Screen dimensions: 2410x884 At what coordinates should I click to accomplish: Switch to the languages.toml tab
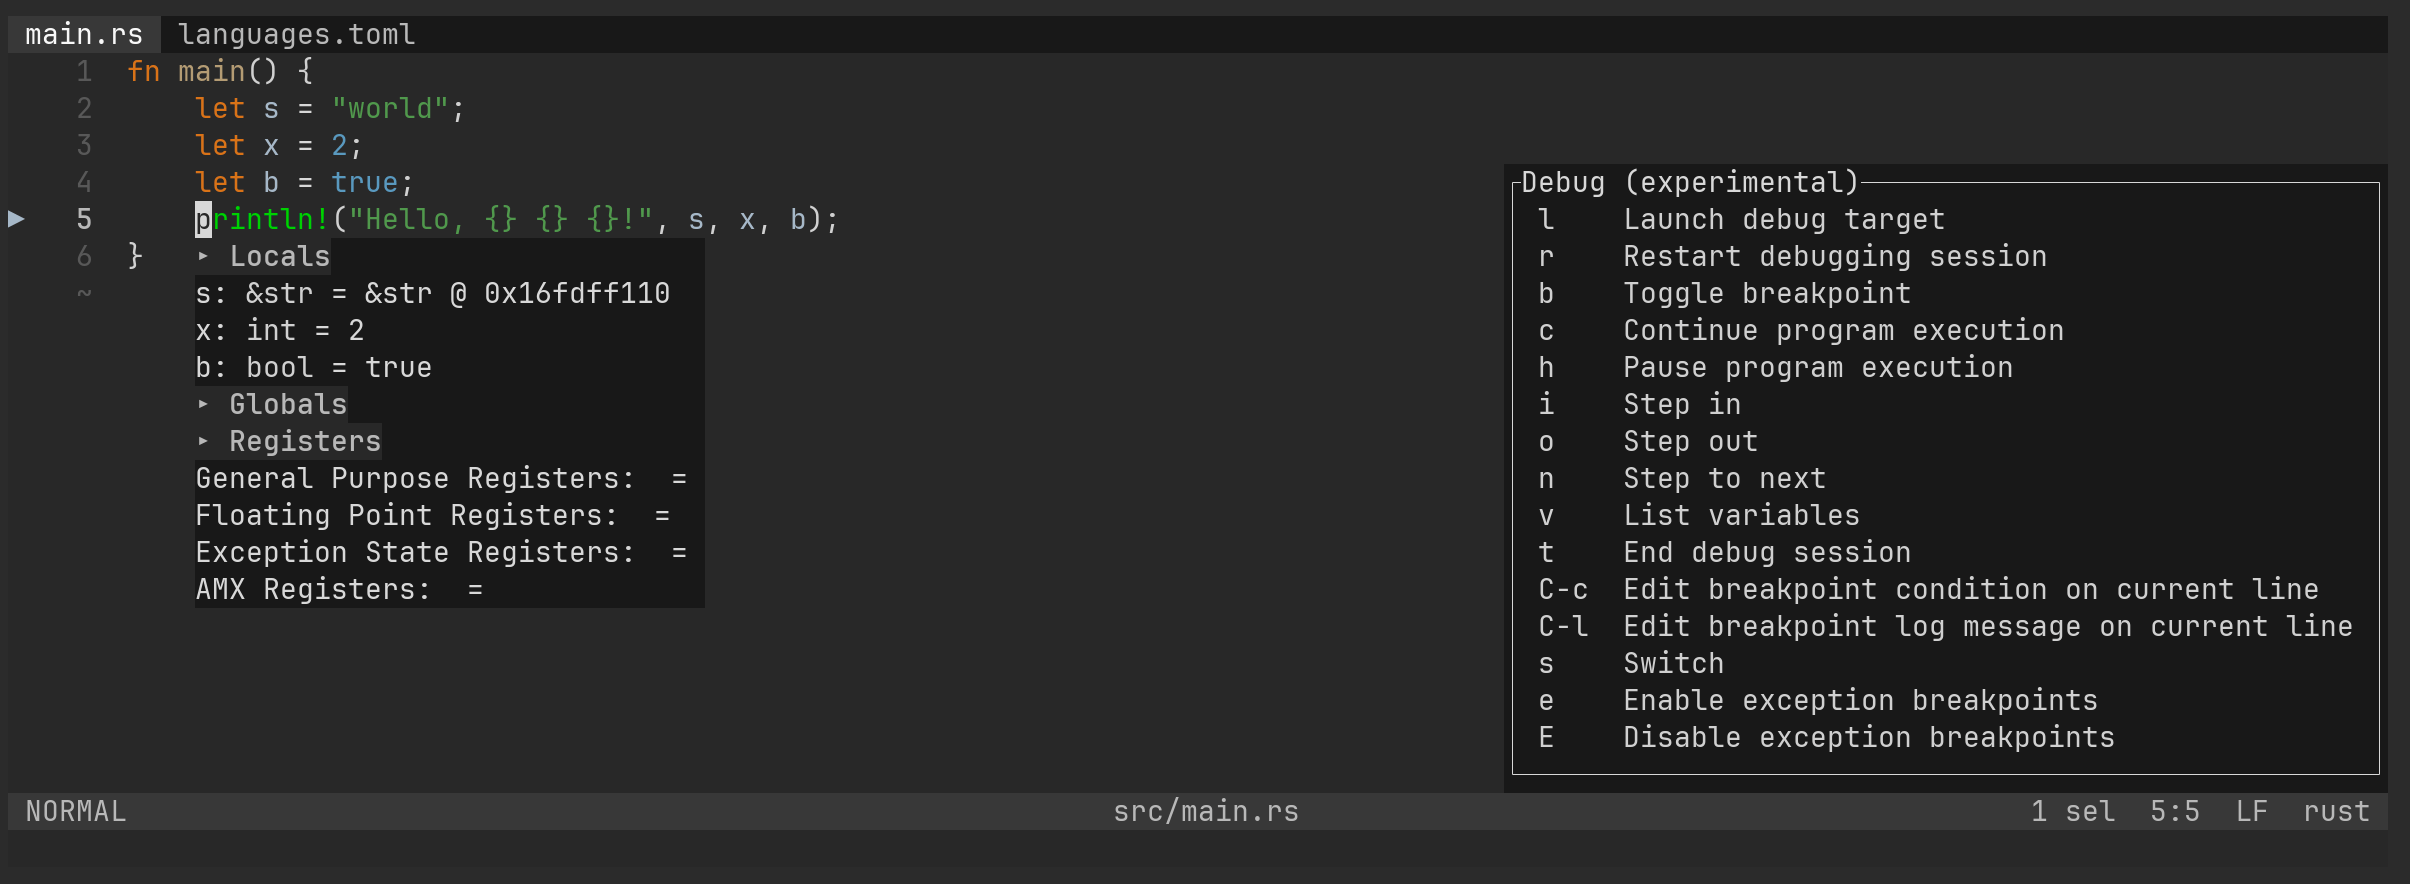point(297,33)
